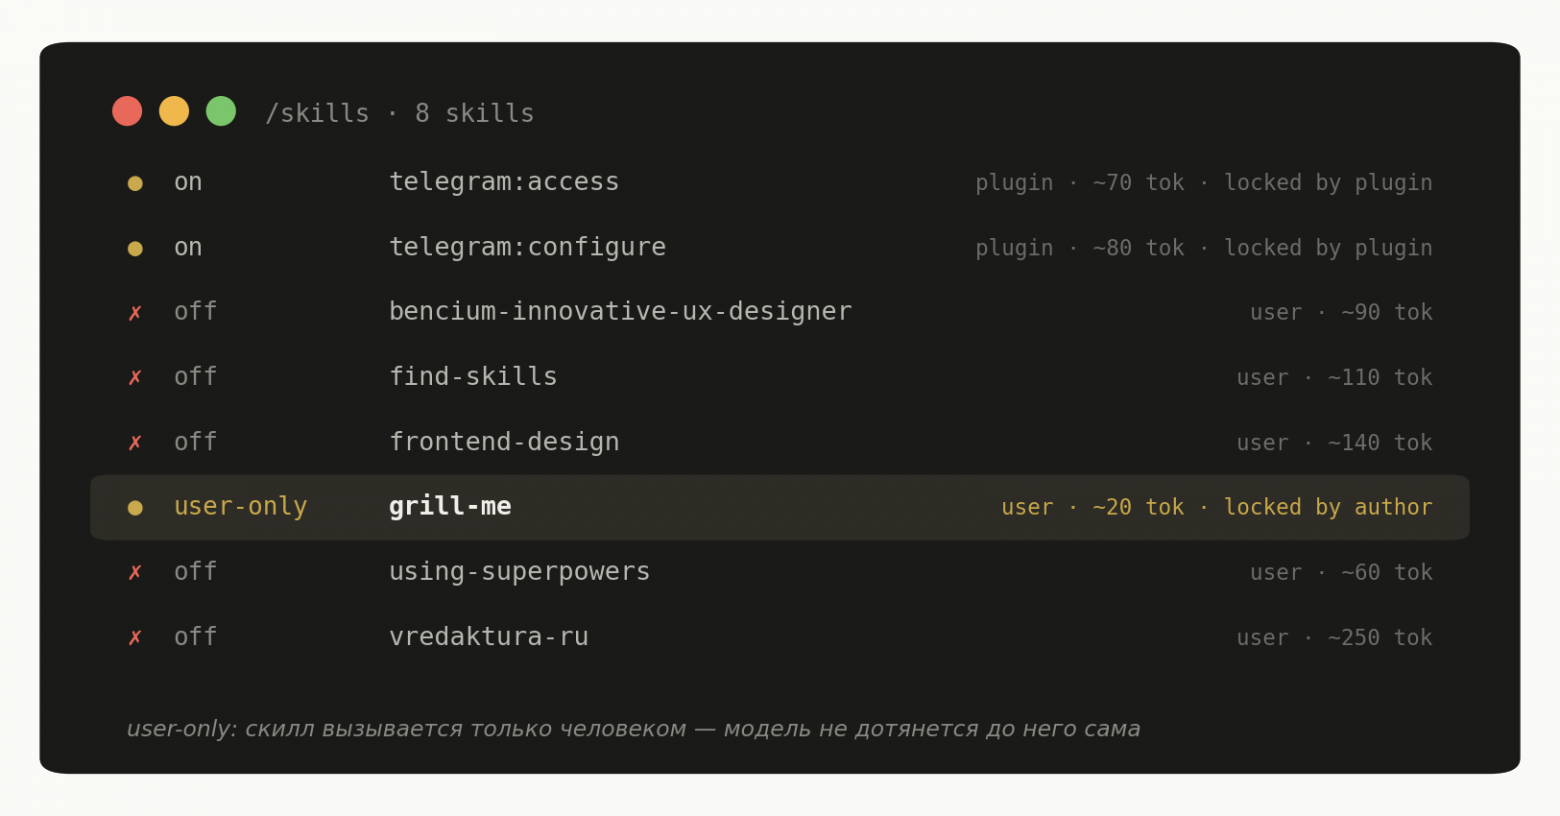Click the yellow dot beside telegram:access
1560x816 pixels.
click(135, 183)
